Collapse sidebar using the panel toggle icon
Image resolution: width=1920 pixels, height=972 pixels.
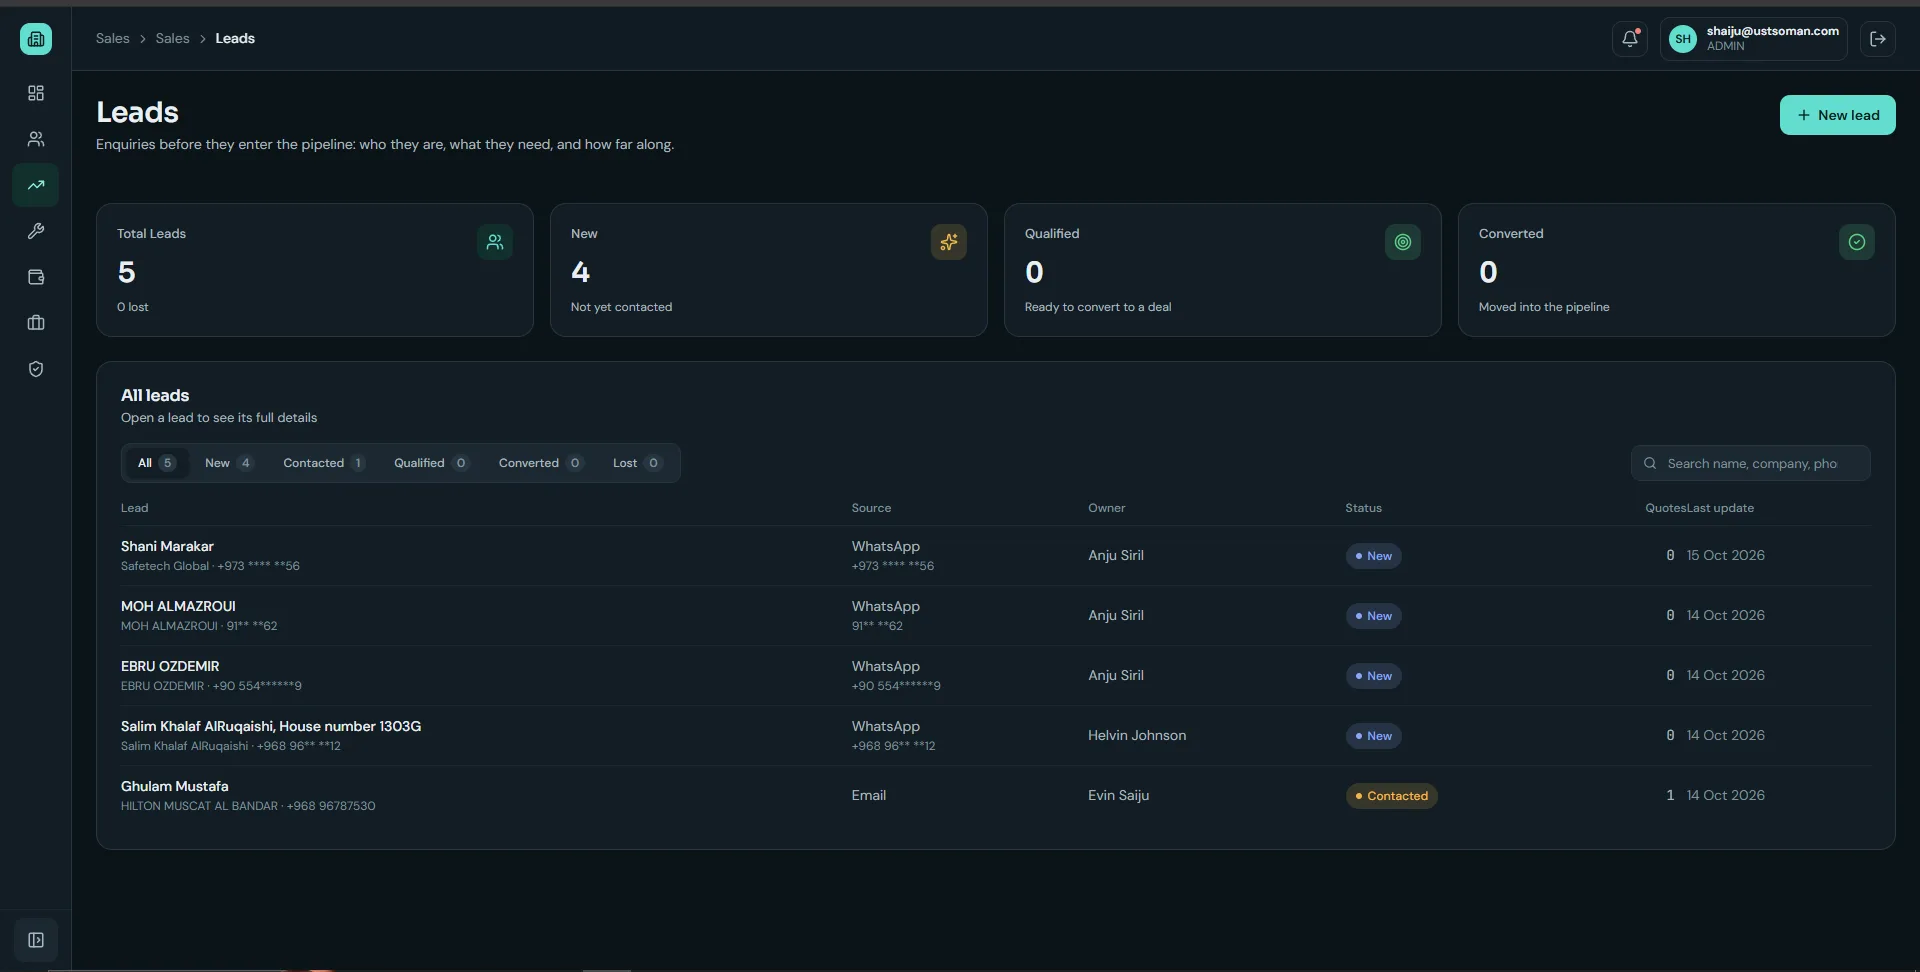point(36,940)
